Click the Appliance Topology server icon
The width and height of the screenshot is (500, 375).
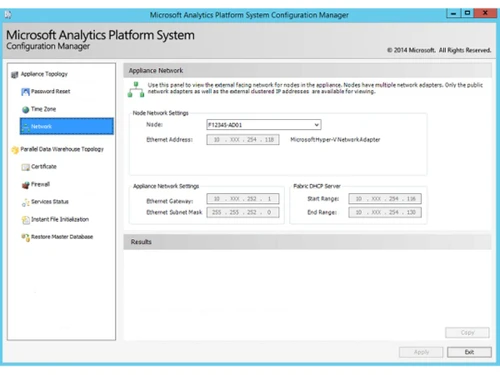tap(14, 74)
